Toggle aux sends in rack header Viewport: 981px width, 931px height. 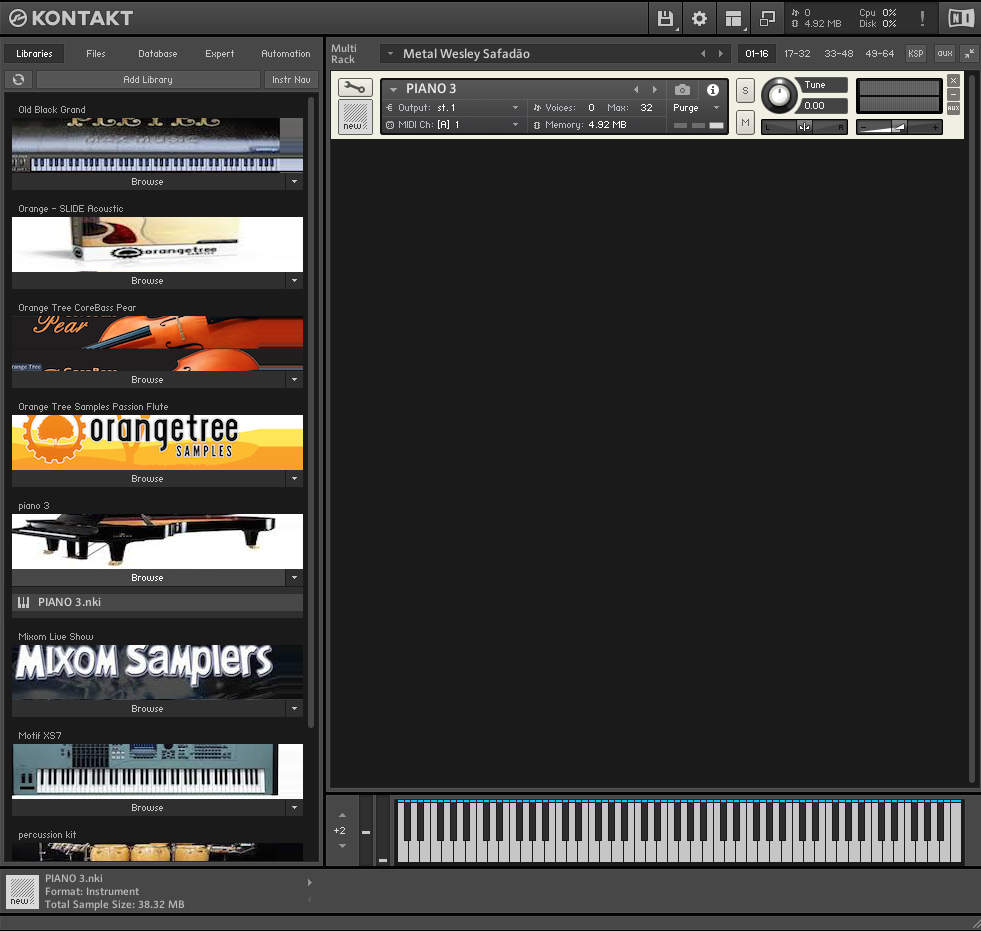945,54
